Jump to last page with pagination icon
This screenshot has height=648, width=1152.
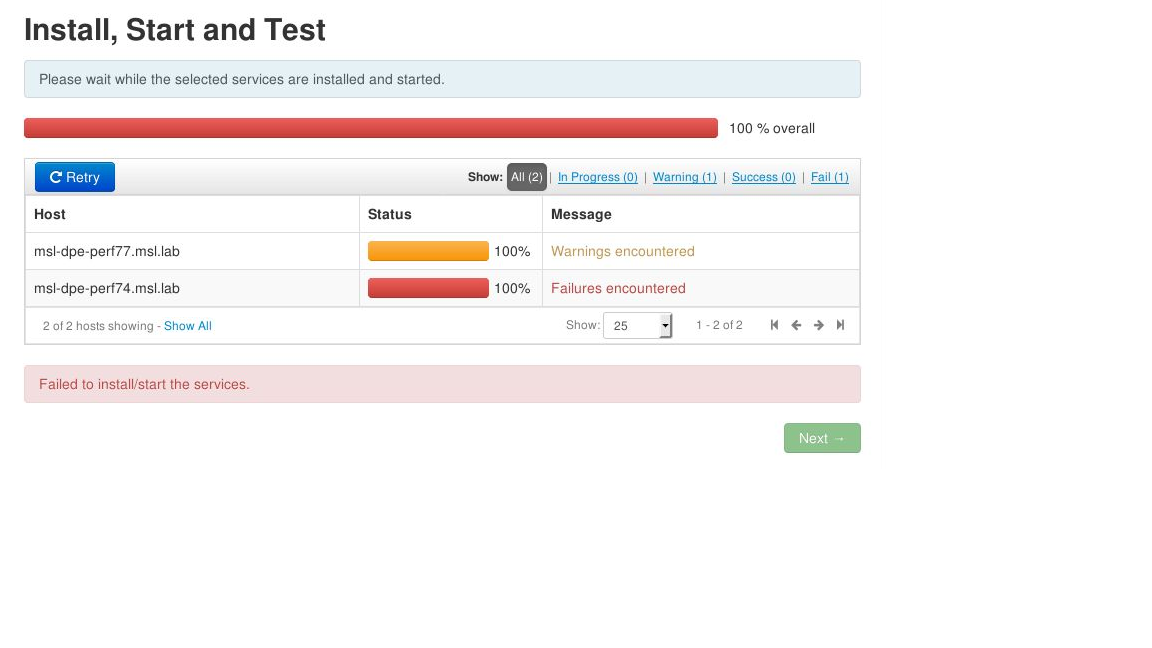[840, 324]
